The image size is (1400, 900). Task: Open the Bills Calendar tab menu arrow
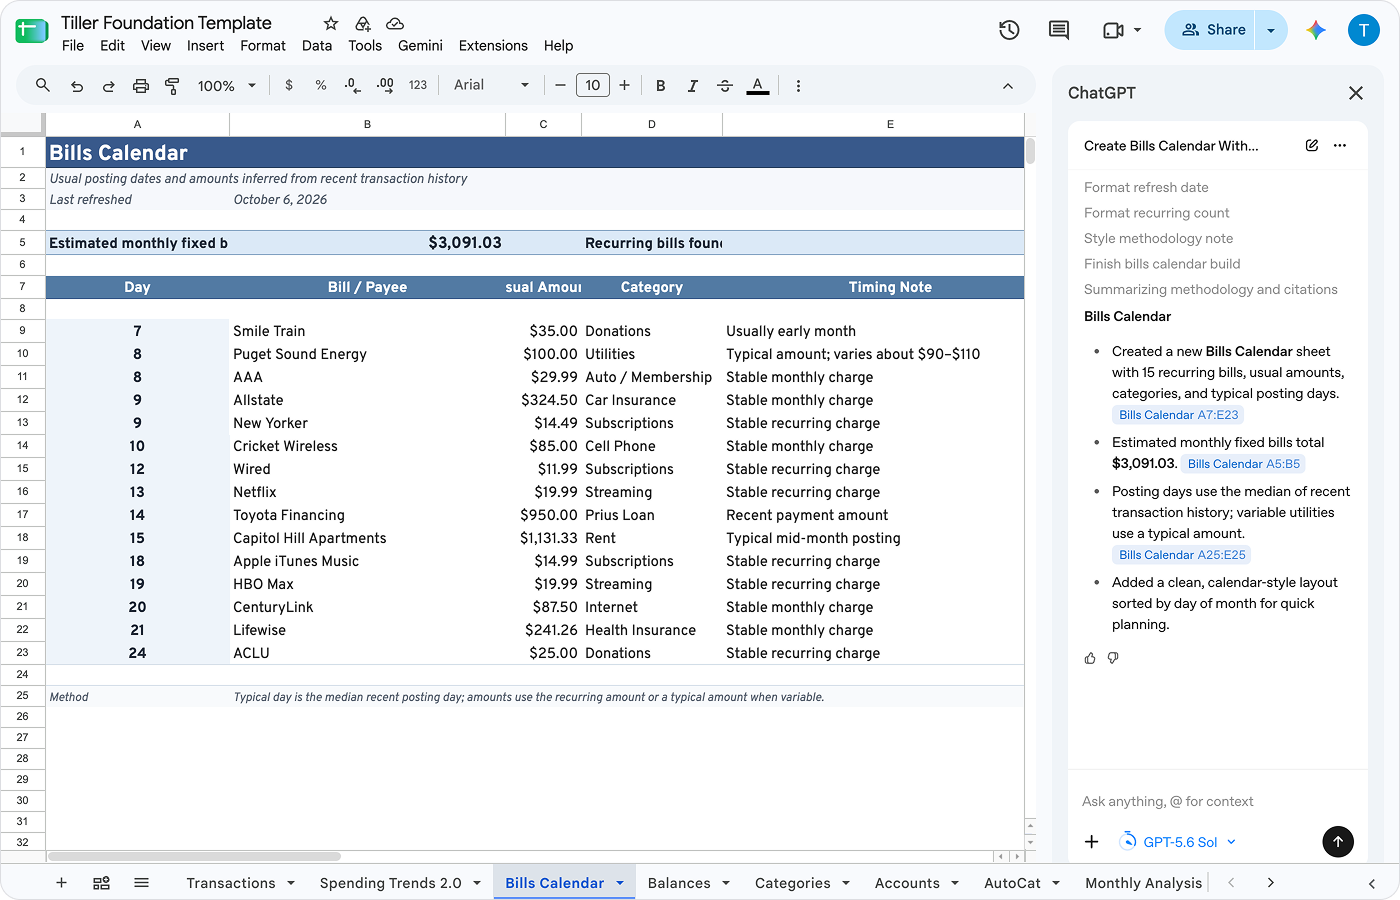(x=620, y=883)
